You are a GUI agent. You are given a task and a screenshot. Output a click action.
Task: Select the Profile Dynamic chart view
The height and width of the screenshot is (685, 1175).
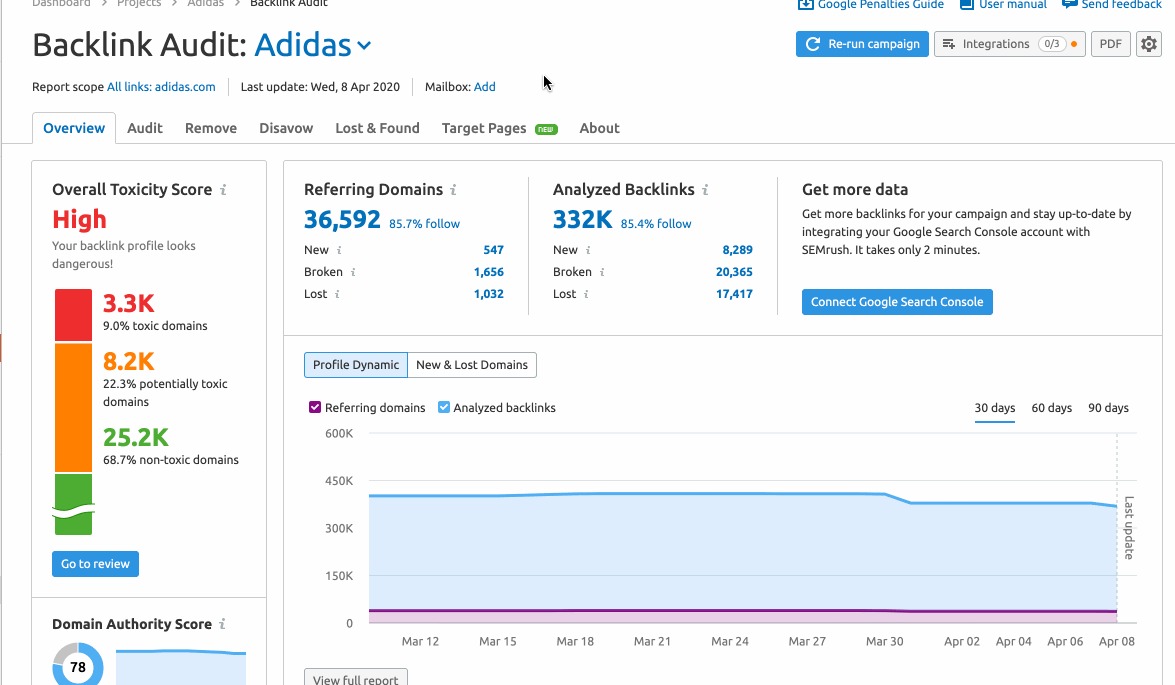356,365
